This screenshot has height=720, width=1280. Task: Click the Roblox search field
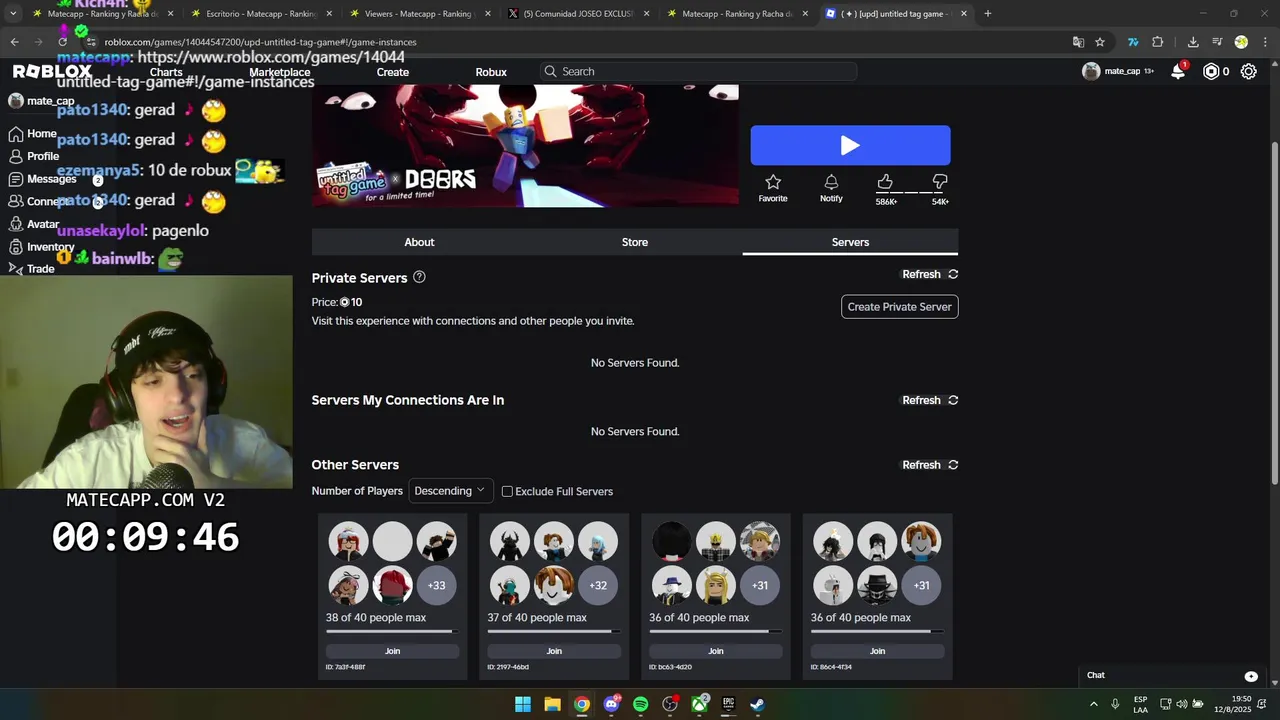tap(698, 71)
